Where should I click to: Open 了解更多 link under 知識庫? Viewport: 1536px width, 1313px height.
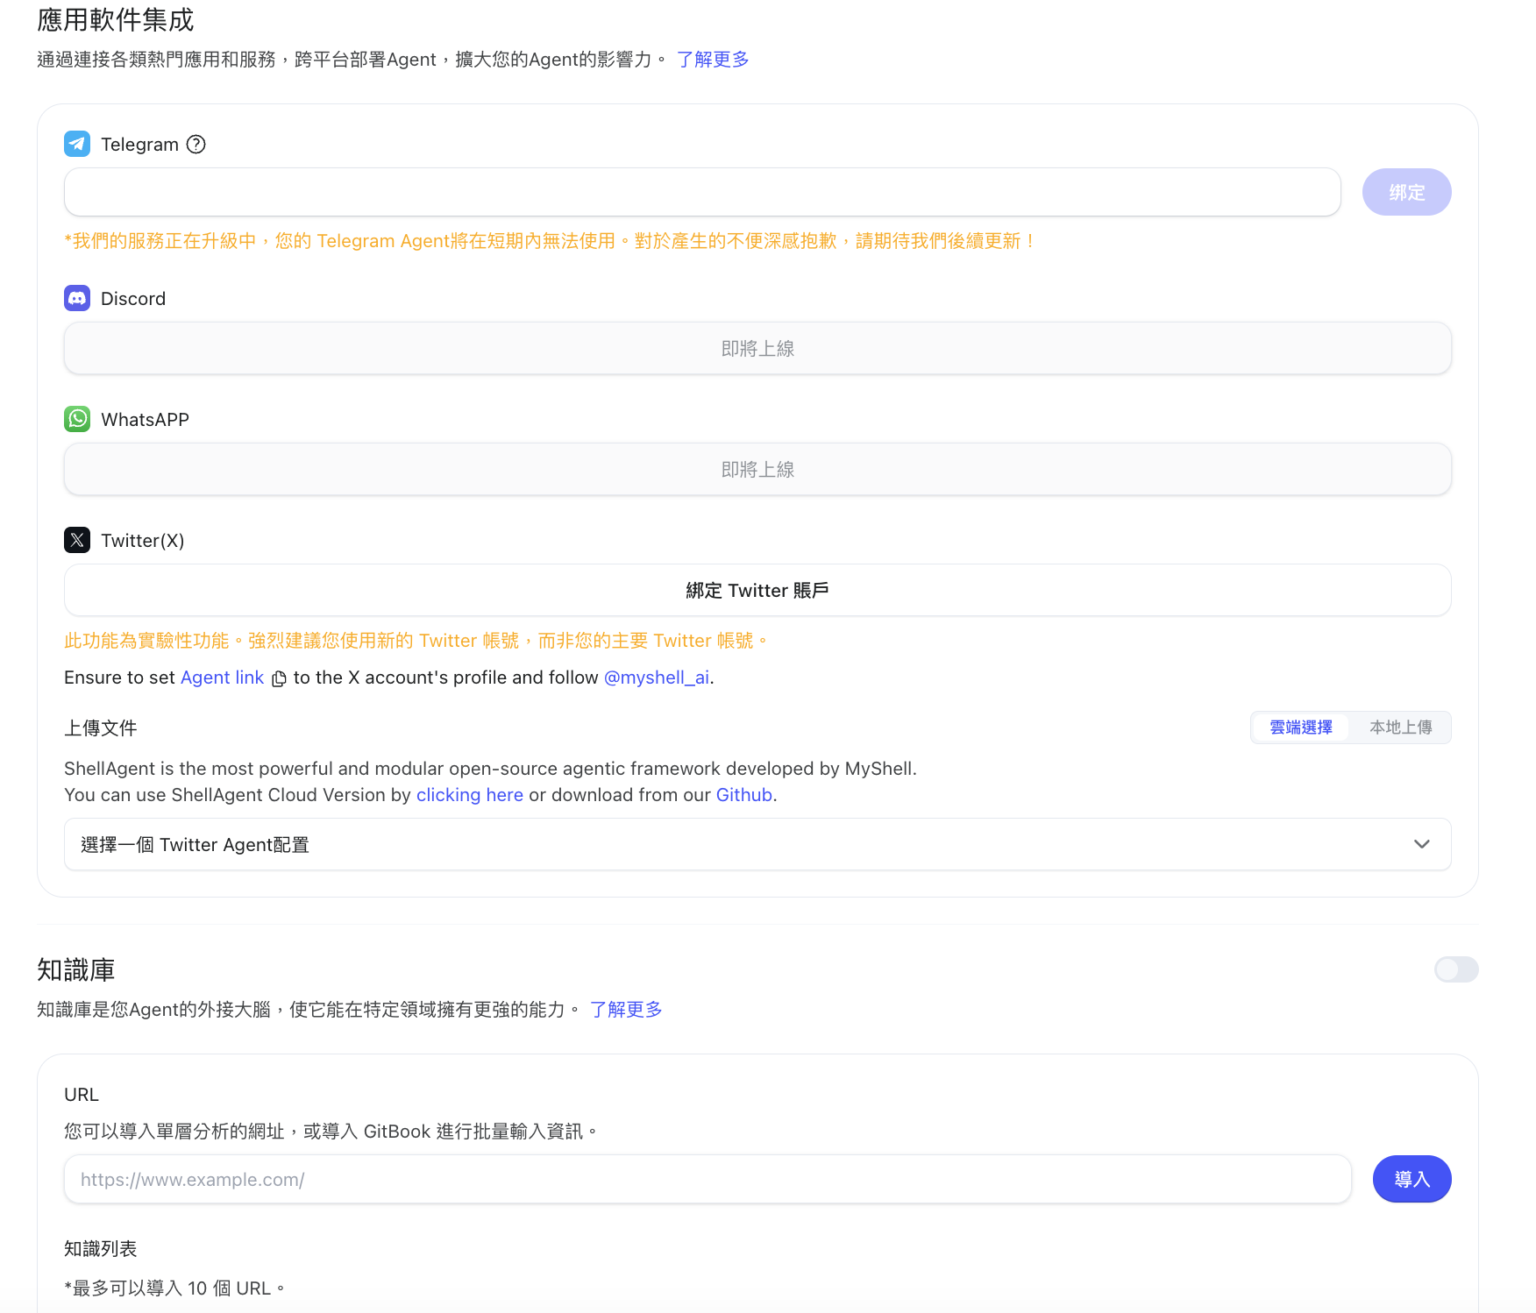pos(626,1009)
